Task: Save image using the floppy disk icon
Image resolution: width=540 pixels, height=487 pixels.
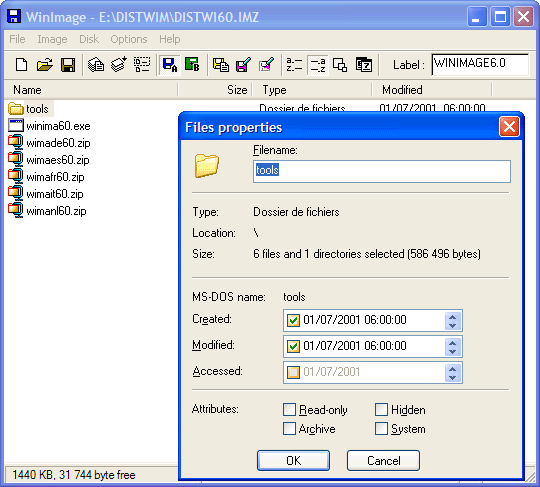Action: 68,65
